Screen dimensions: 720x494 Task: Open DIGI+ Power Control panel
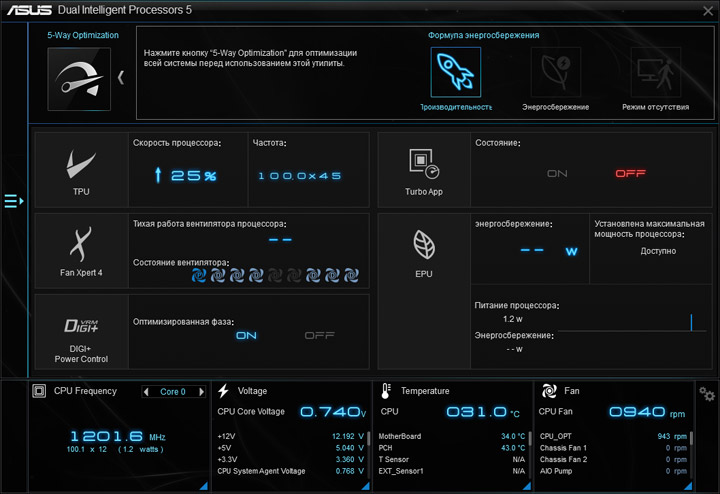[81, 332]
